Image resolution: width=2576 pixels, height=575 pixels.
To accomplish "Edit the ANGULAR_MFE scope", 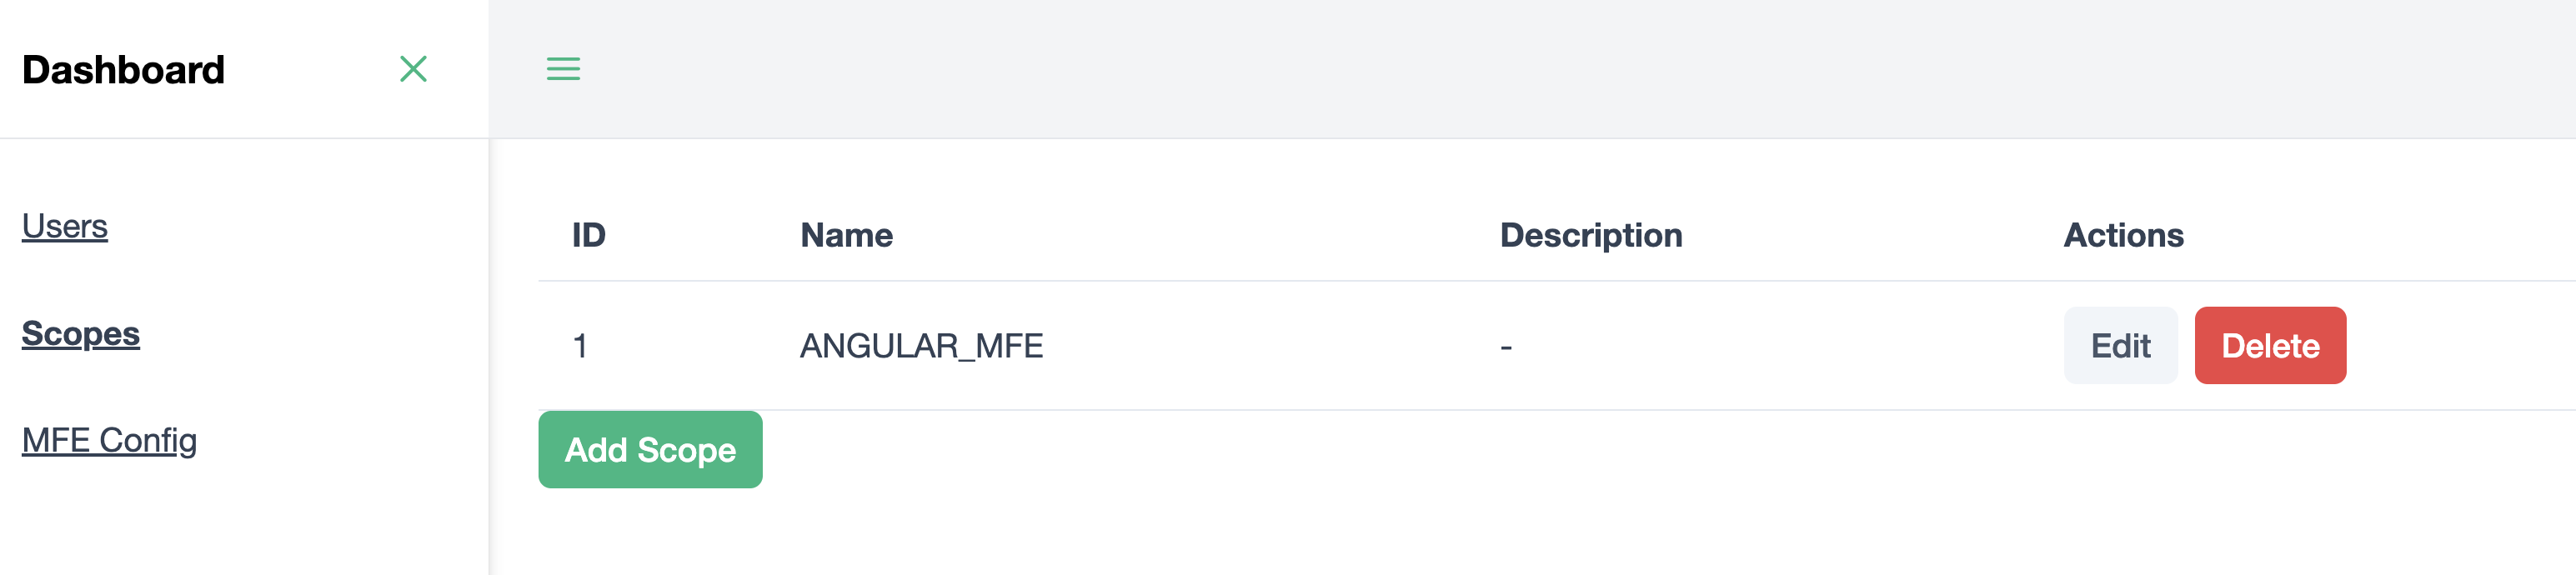I will [2120, 346].
